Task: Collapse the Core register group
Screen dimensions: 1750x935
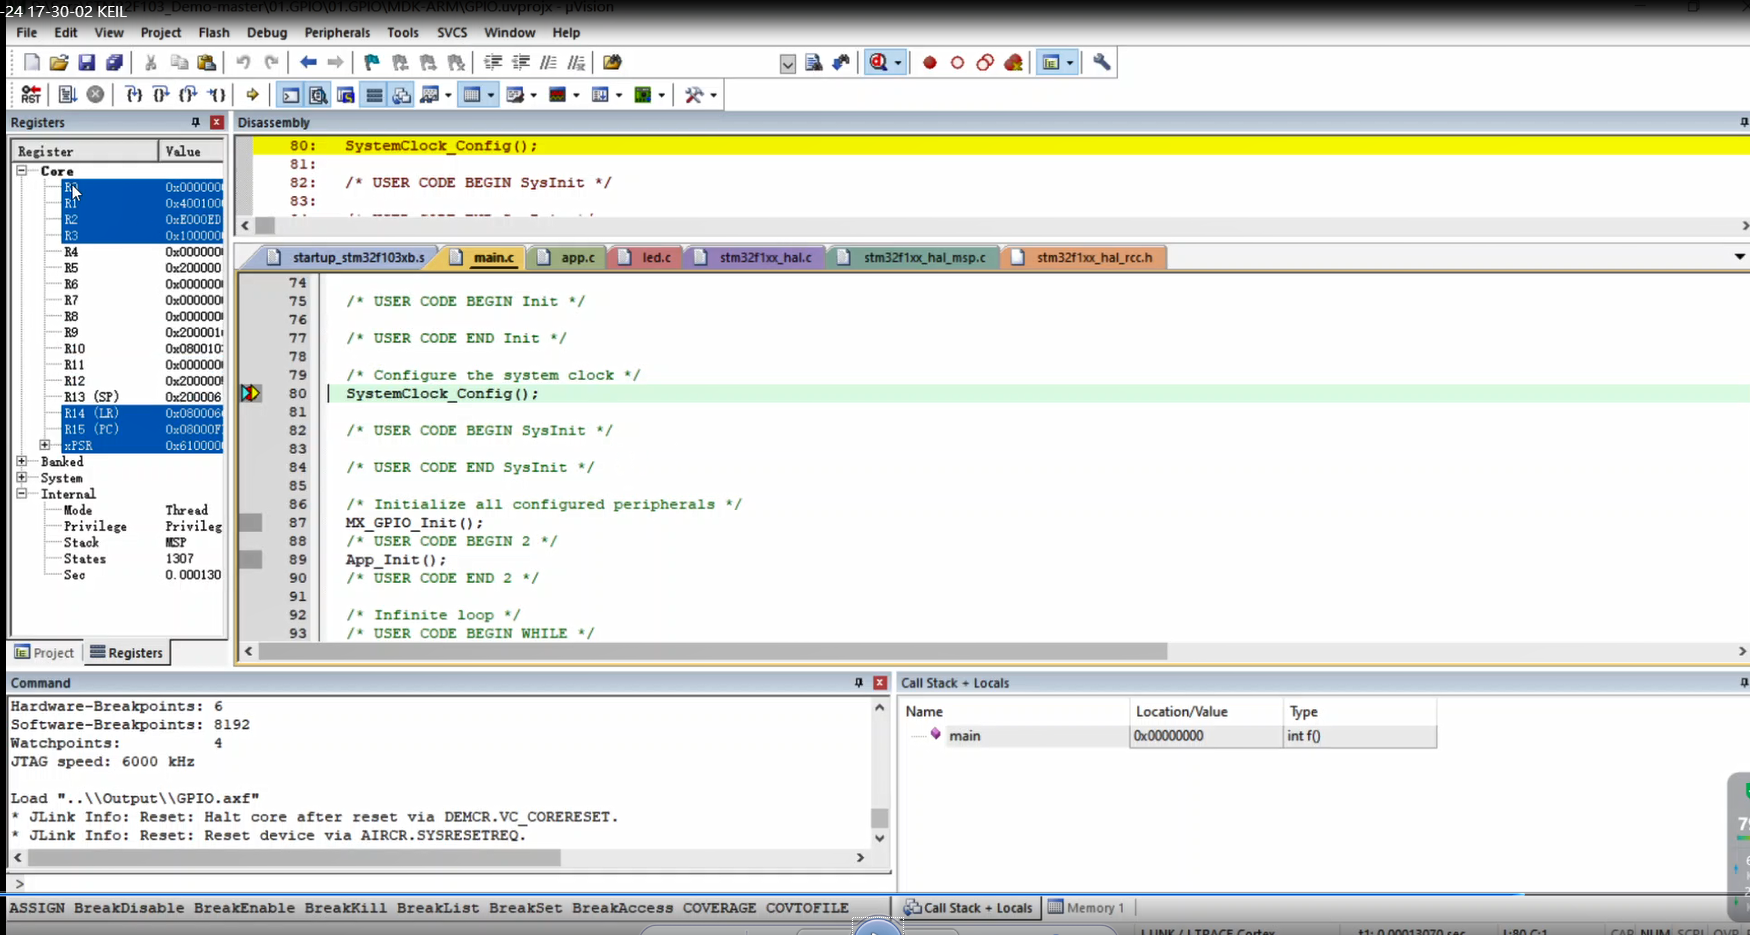Action: click(x=21, y=171)
